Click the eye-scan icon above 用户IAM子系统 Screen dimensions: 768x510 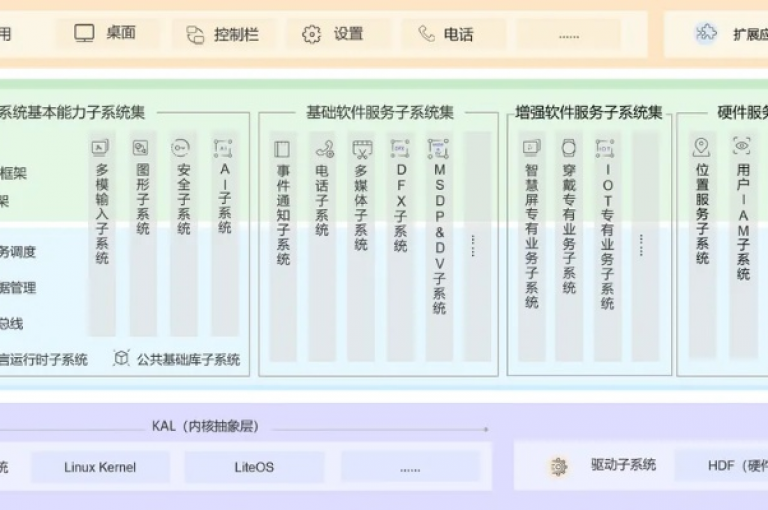pyautogui.click(x=742, y=146)
